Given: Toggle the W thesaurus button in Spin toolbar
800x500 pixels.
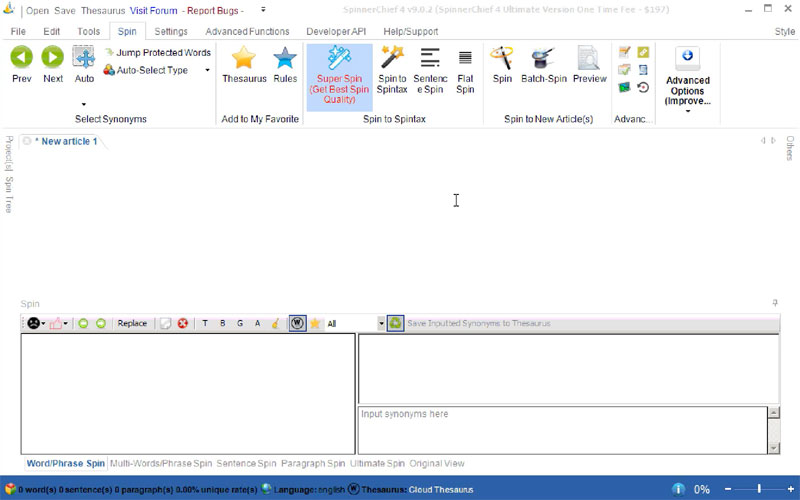Looking at the screenshot, I should (297, 323).
